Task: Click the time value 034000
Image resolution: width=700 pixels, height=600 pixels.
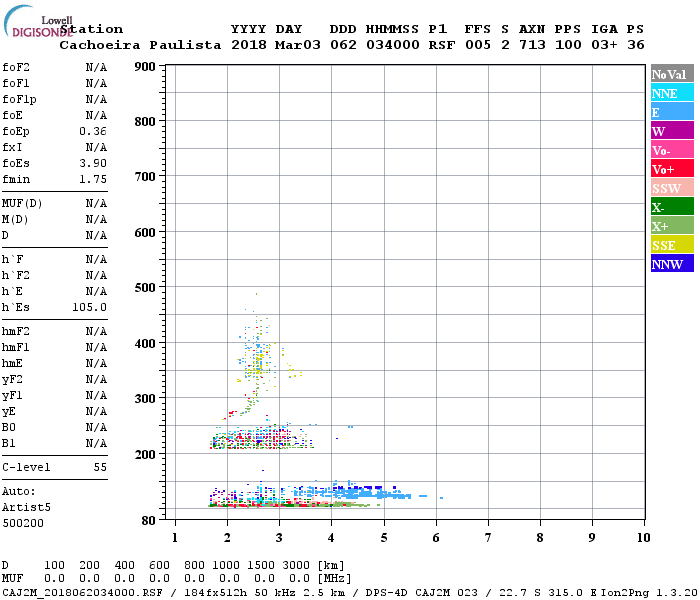Action: coord(393,45)
